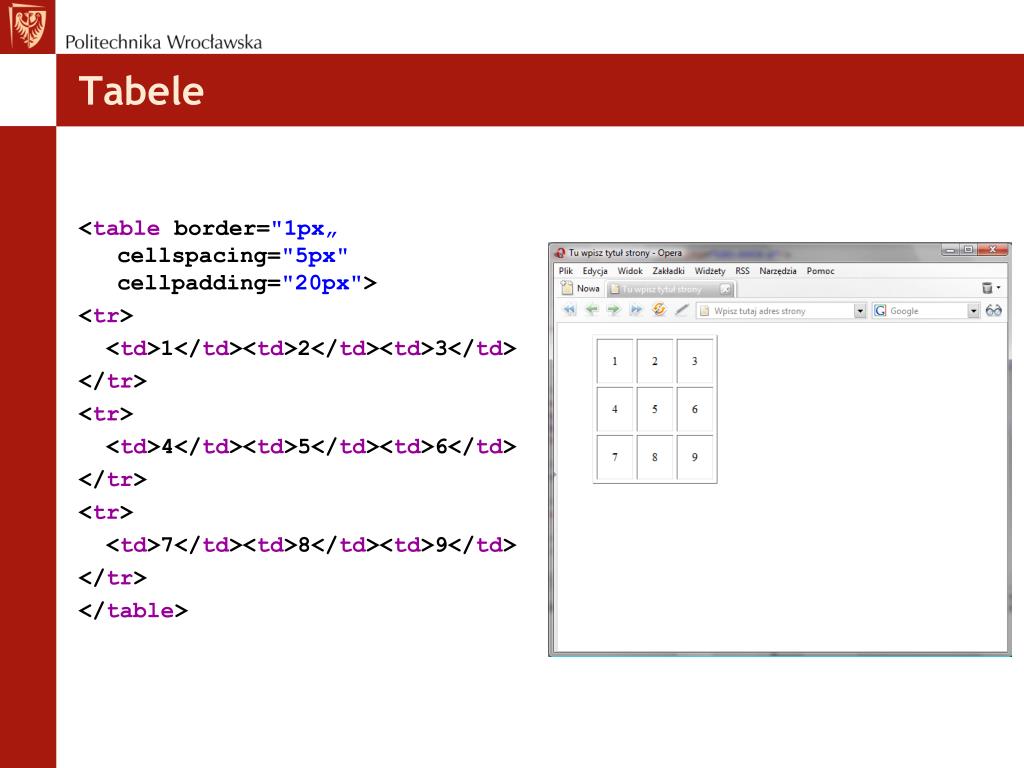Click the Nowa new tab button
The image size is (1024, 768).
coord(581,288)
